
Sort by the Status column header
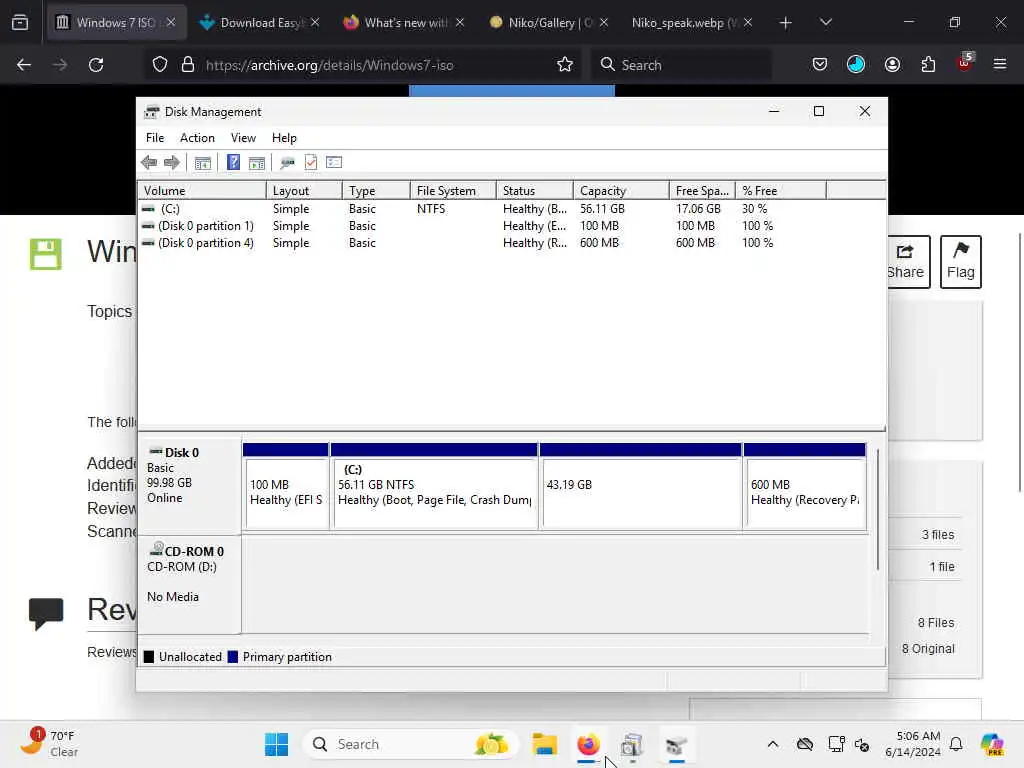[534, 191]
